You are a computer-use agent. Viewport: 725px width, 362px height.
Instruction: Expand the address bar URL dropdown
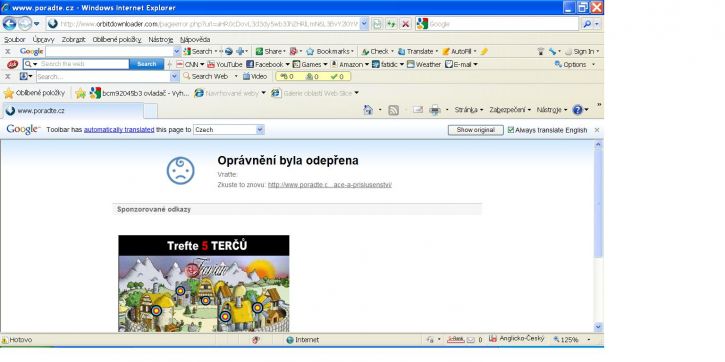(x=364, y=24)
